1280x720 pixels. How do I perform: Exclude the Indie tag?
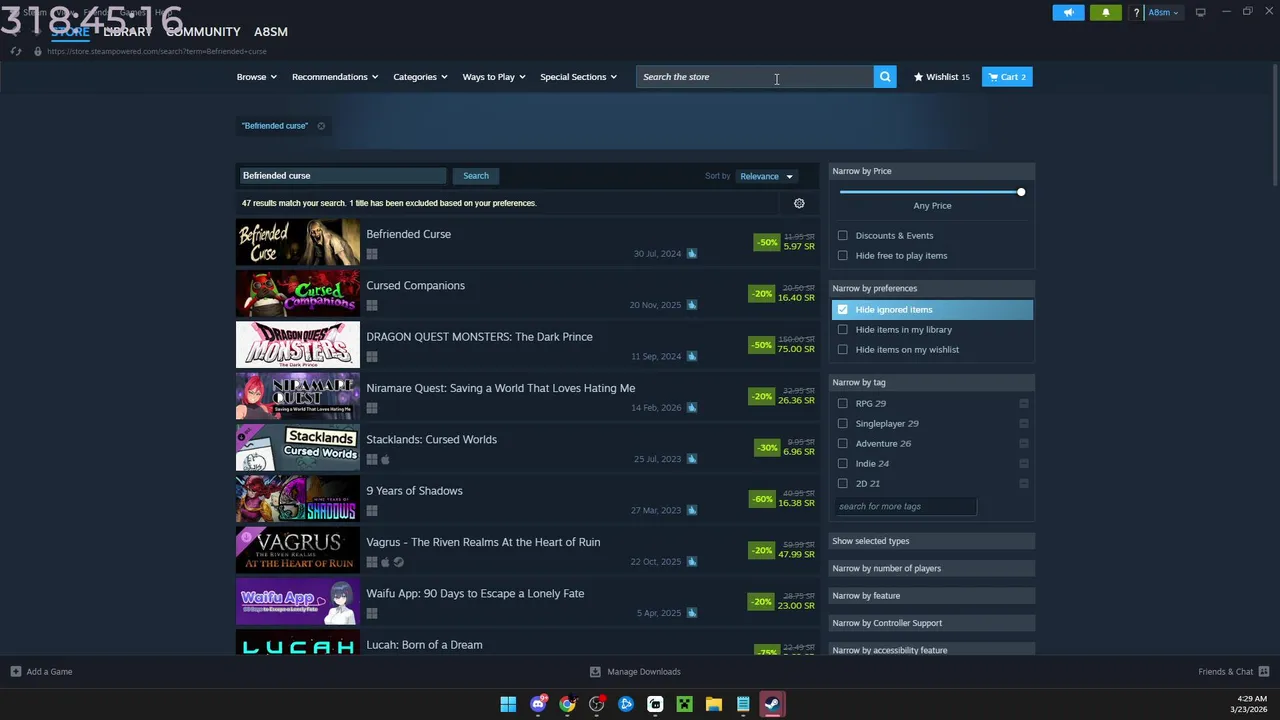(x=1024, y=463)
